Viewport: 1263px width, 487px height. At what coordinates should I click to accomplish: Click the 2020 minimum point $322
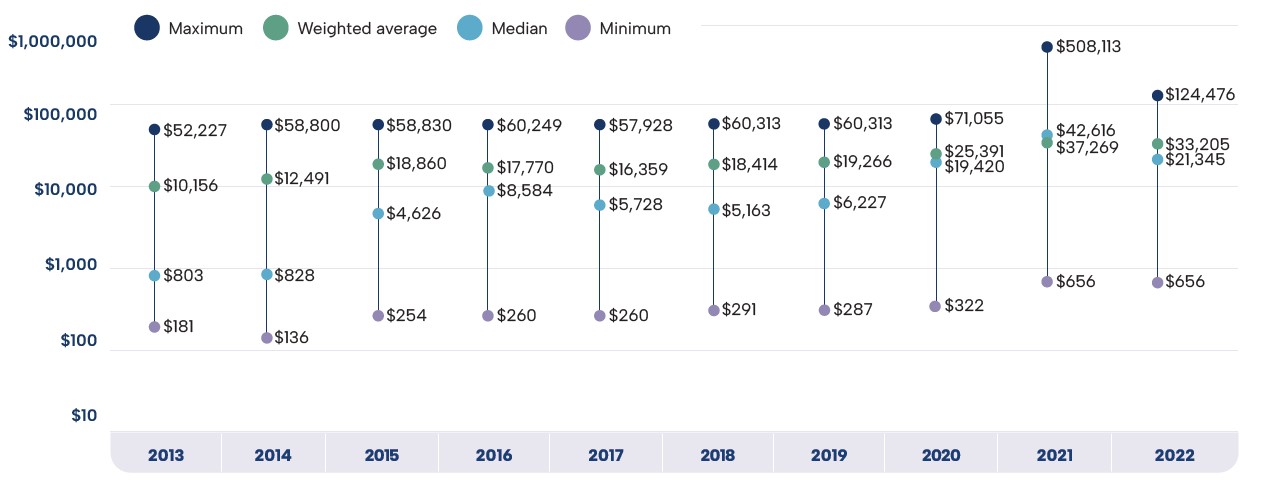click(x=936, y=306)
